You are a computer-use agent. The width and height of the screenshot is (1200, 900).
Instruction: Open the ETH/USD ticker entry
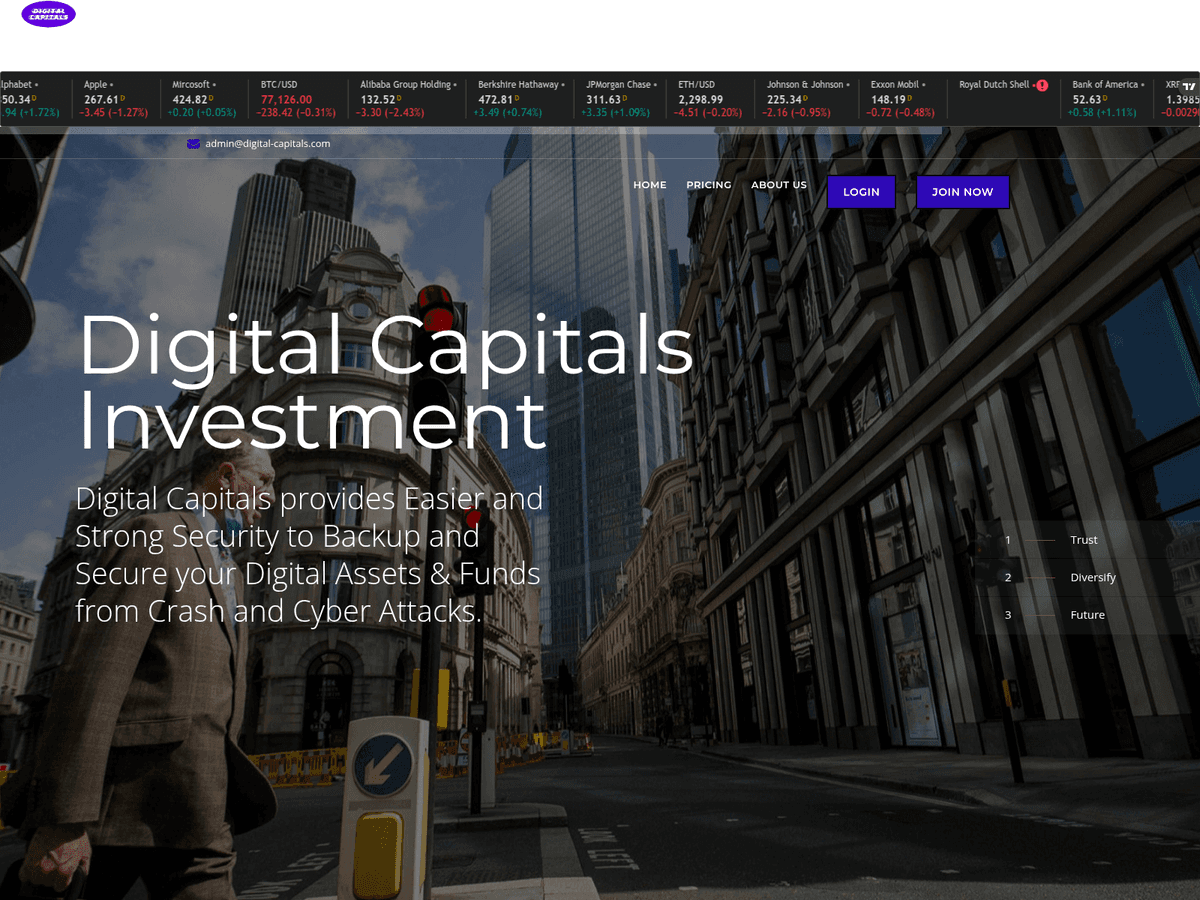coord(710,99)
